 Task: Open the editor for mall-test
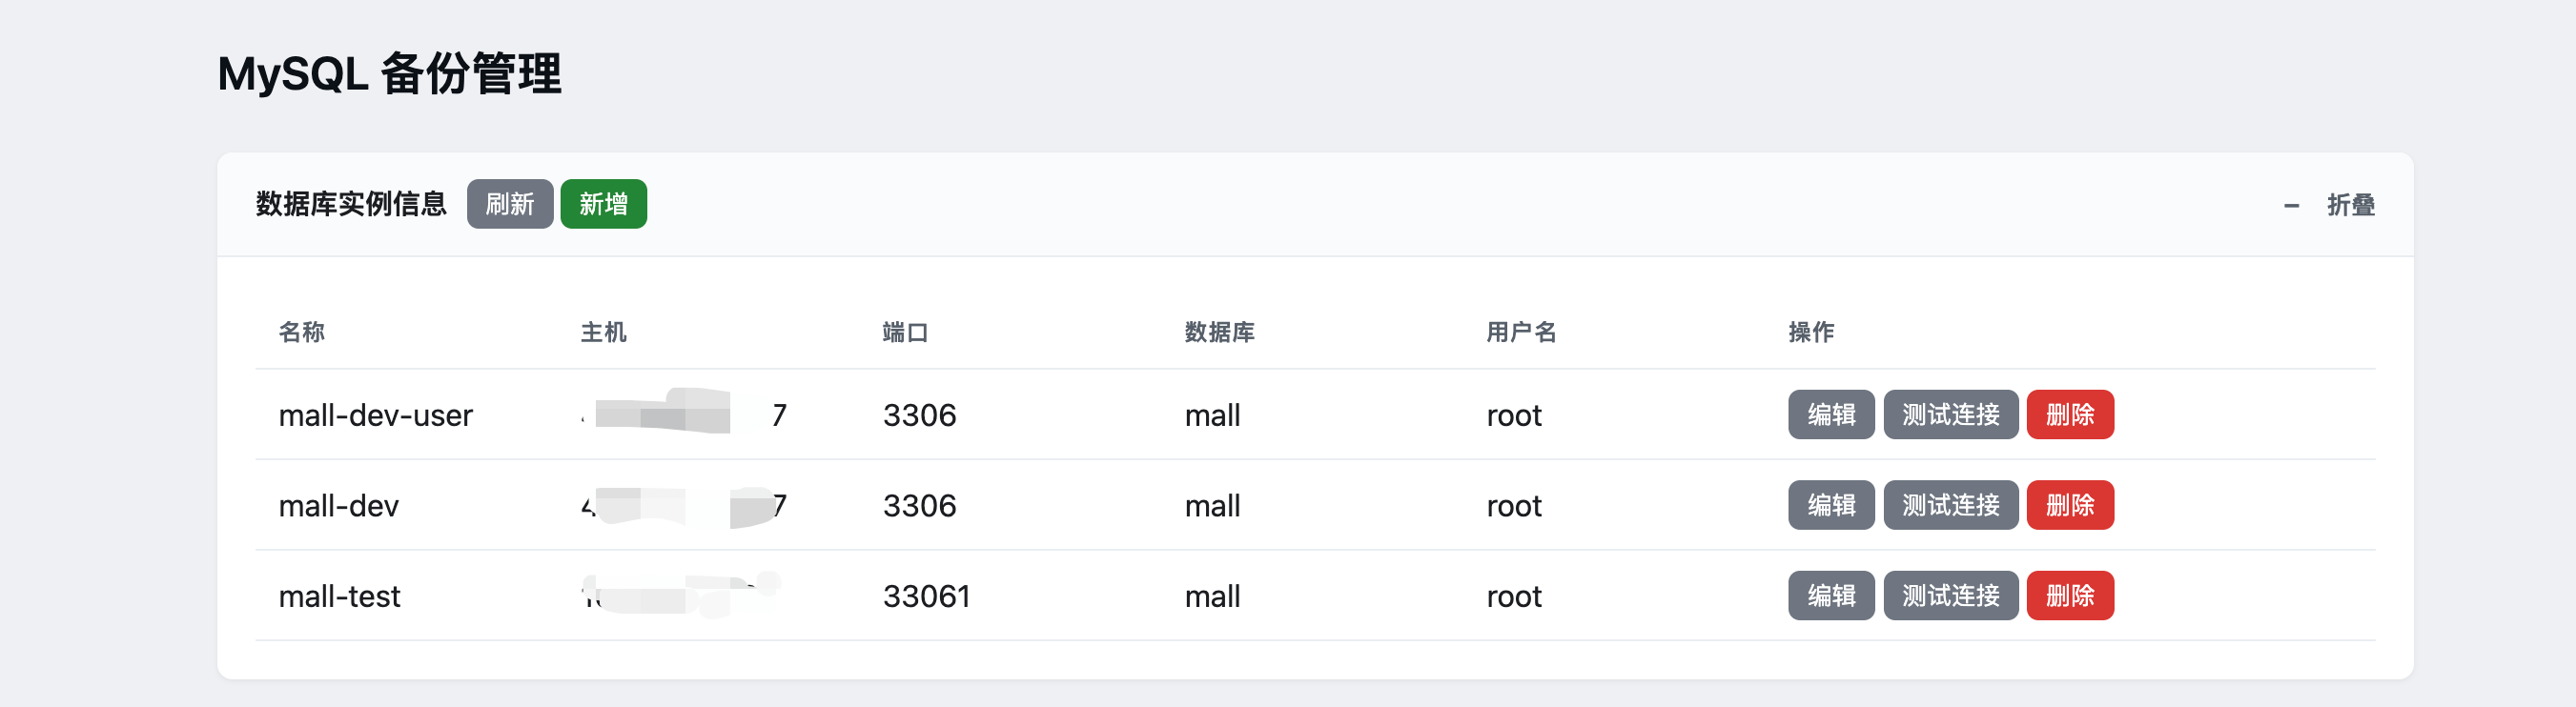1830,596
